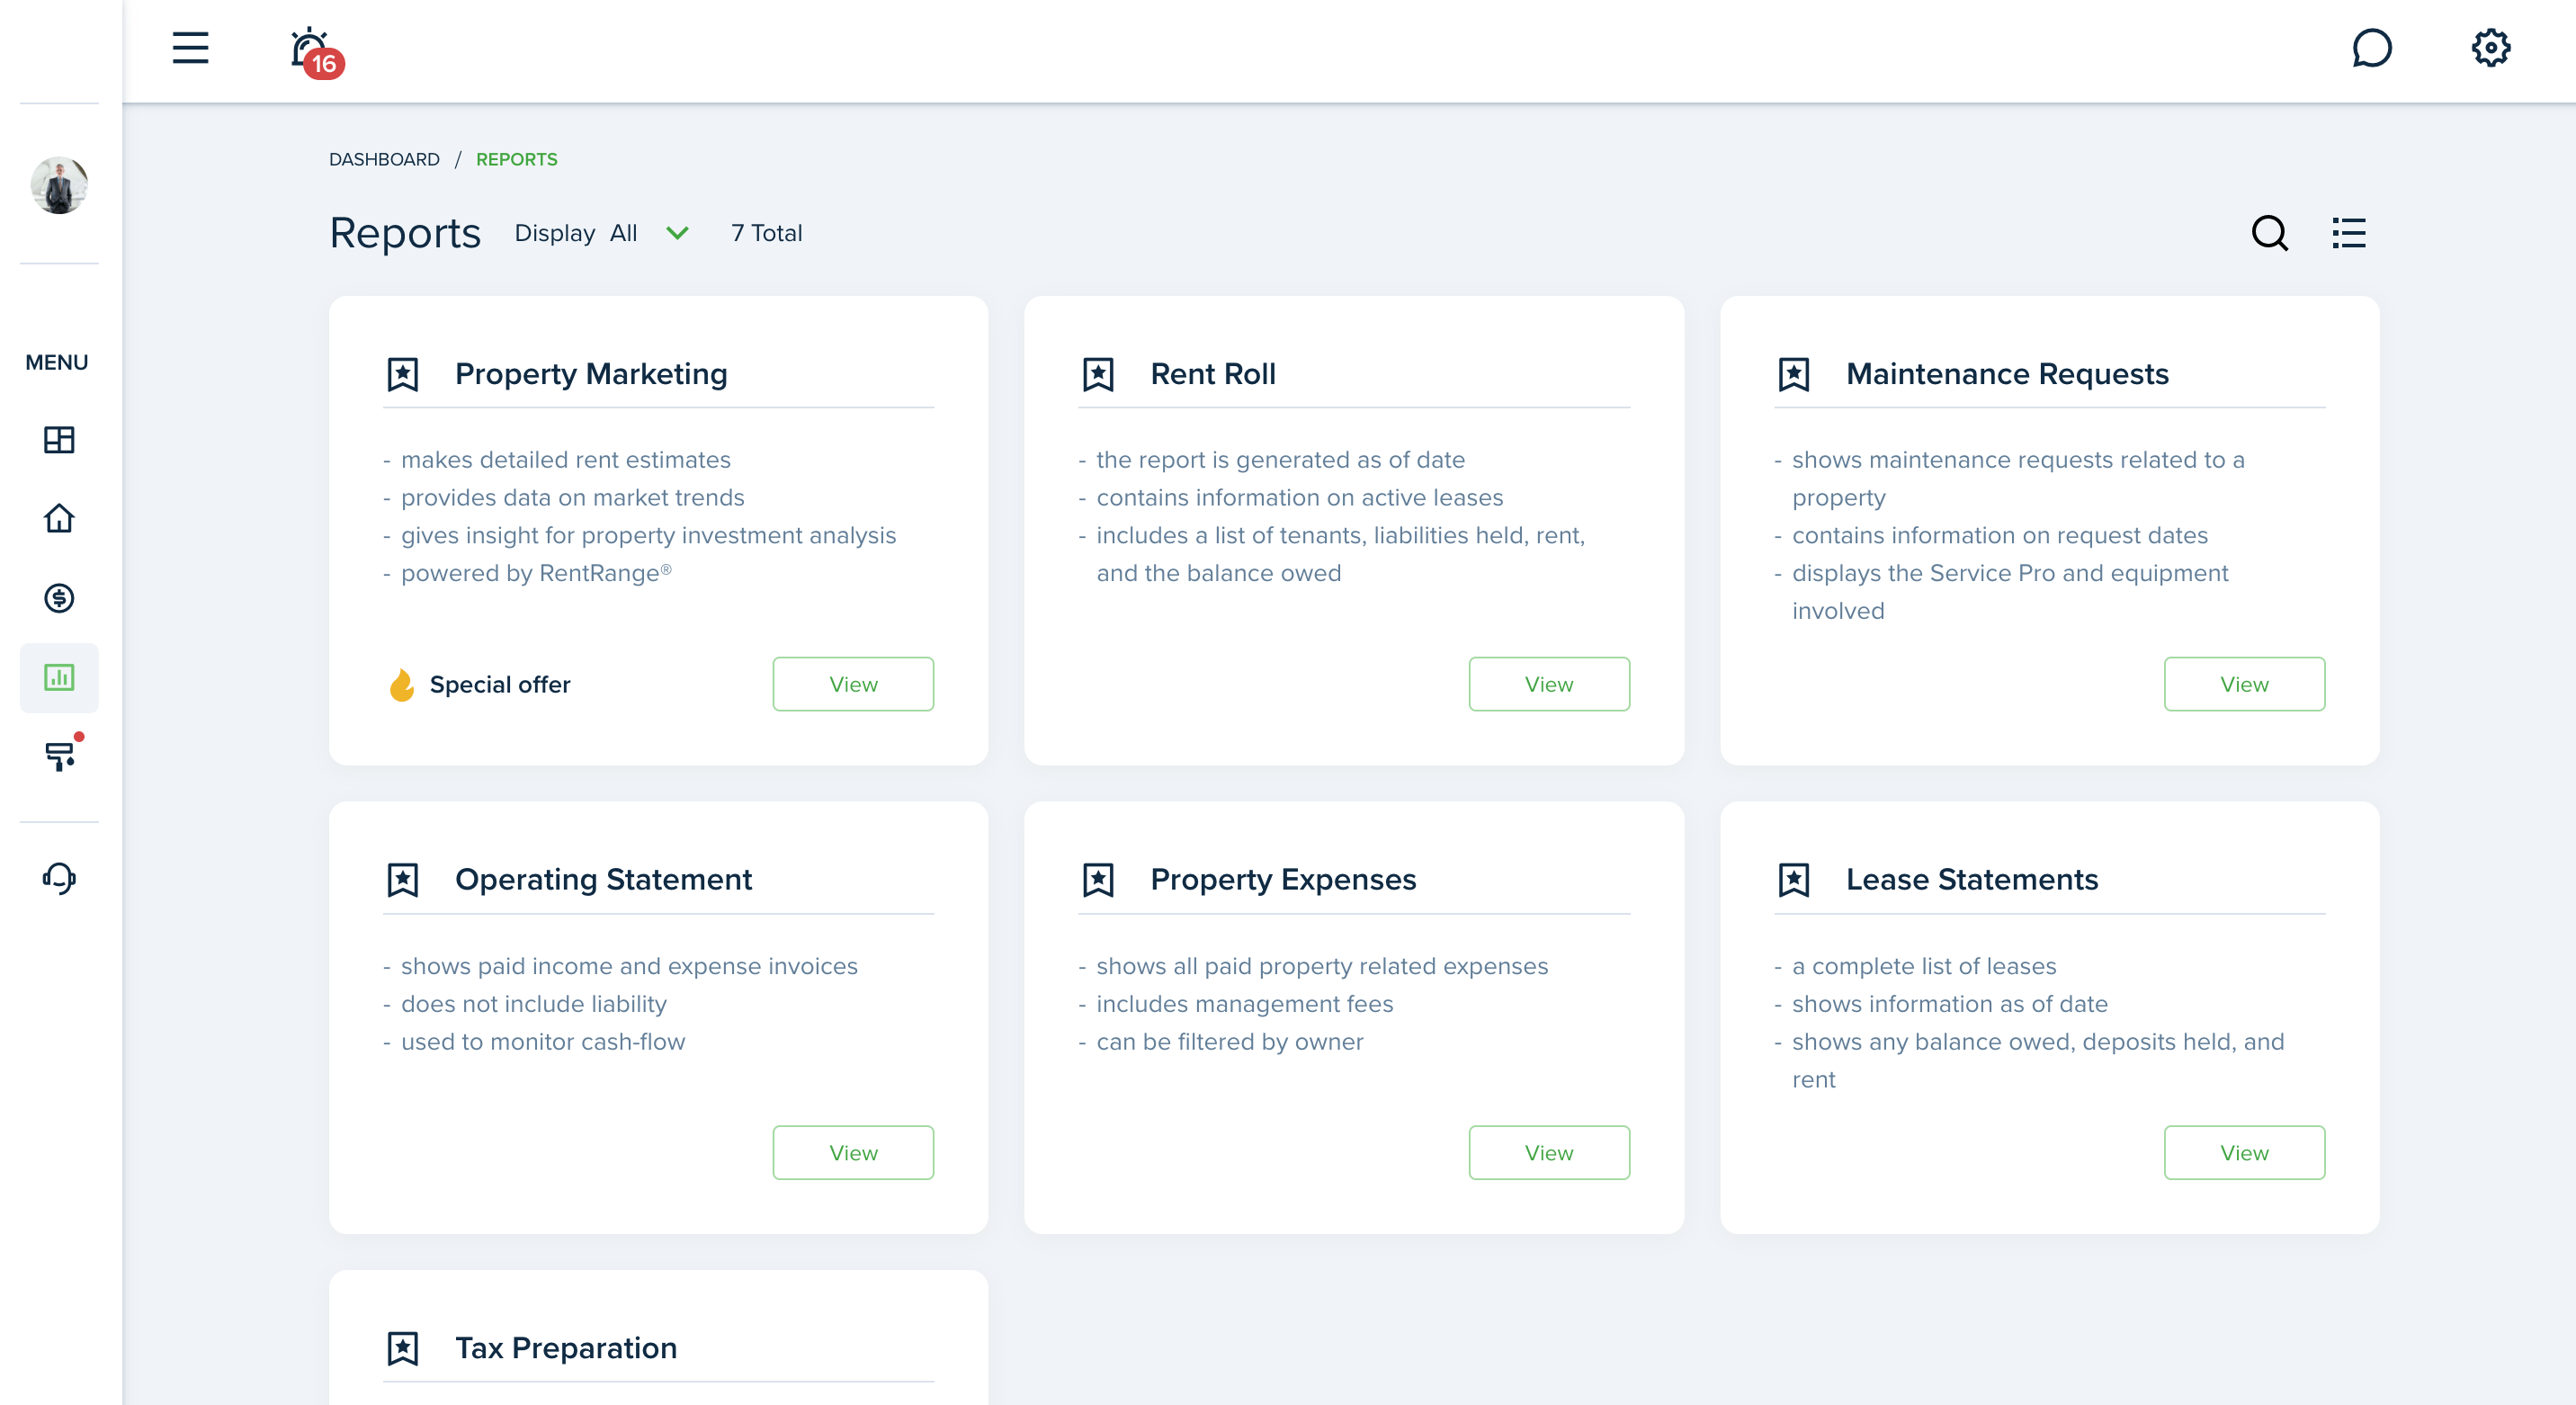Click the Reports page heading
Viewport: 2576px width, 1405px height.
[405, 233]
